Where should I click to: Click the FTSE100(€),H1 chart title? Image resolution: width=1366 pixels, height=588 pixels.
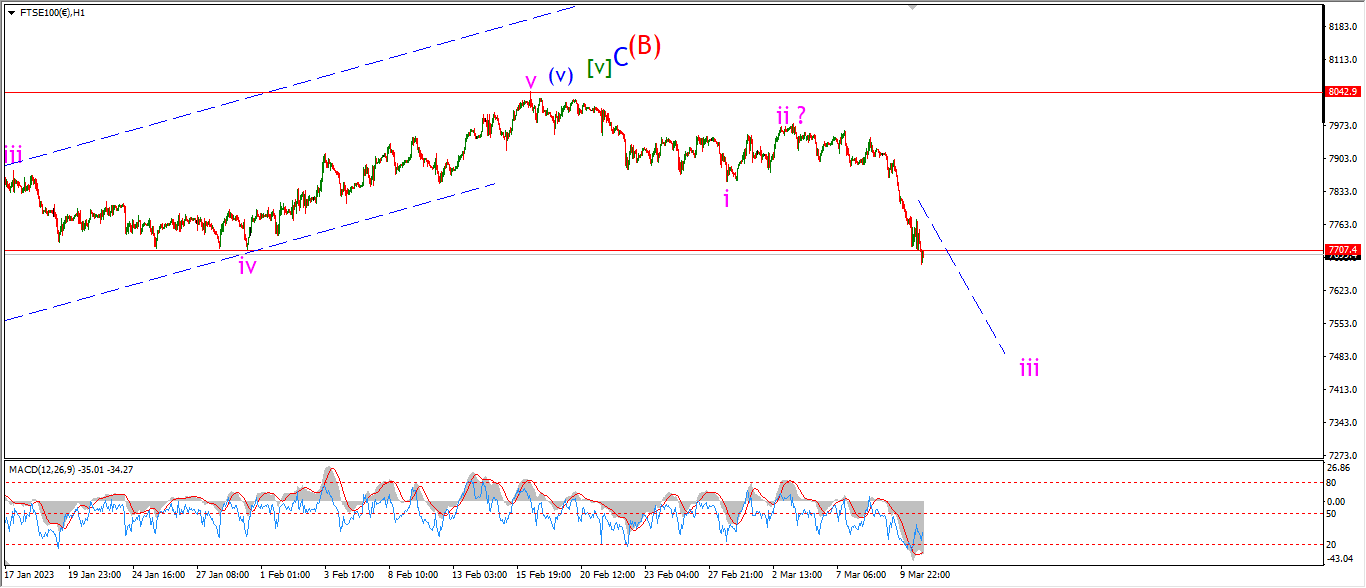coord(52,13)
